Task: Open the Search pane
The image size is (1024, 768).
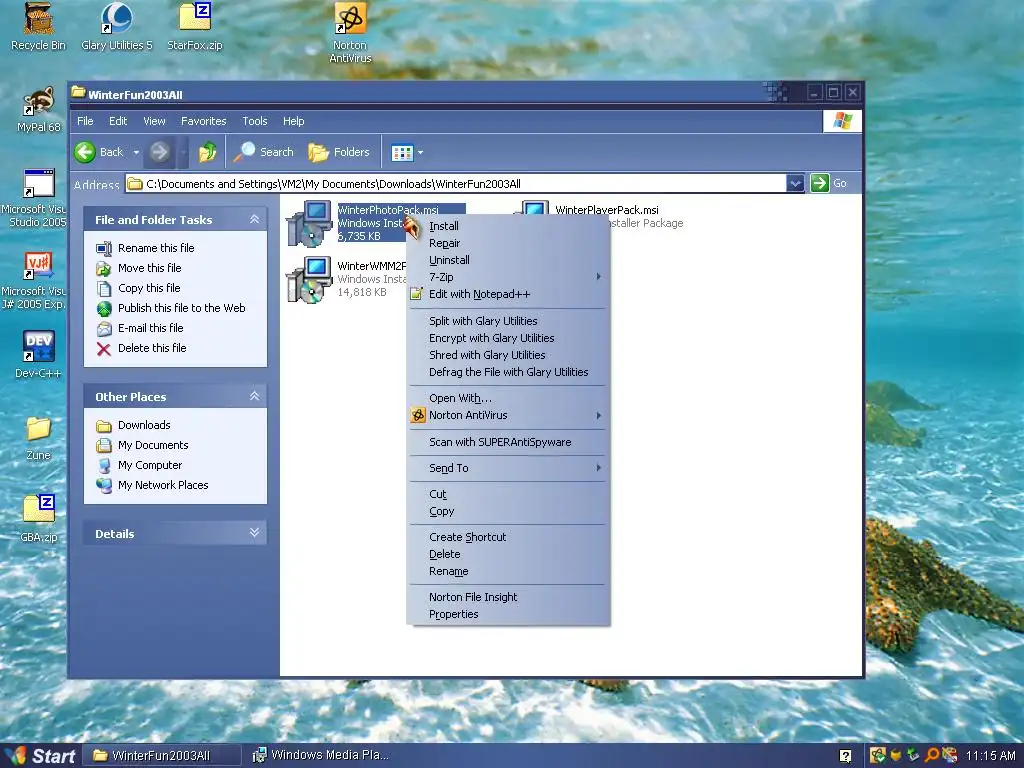Action: click(x=264, y=152)
